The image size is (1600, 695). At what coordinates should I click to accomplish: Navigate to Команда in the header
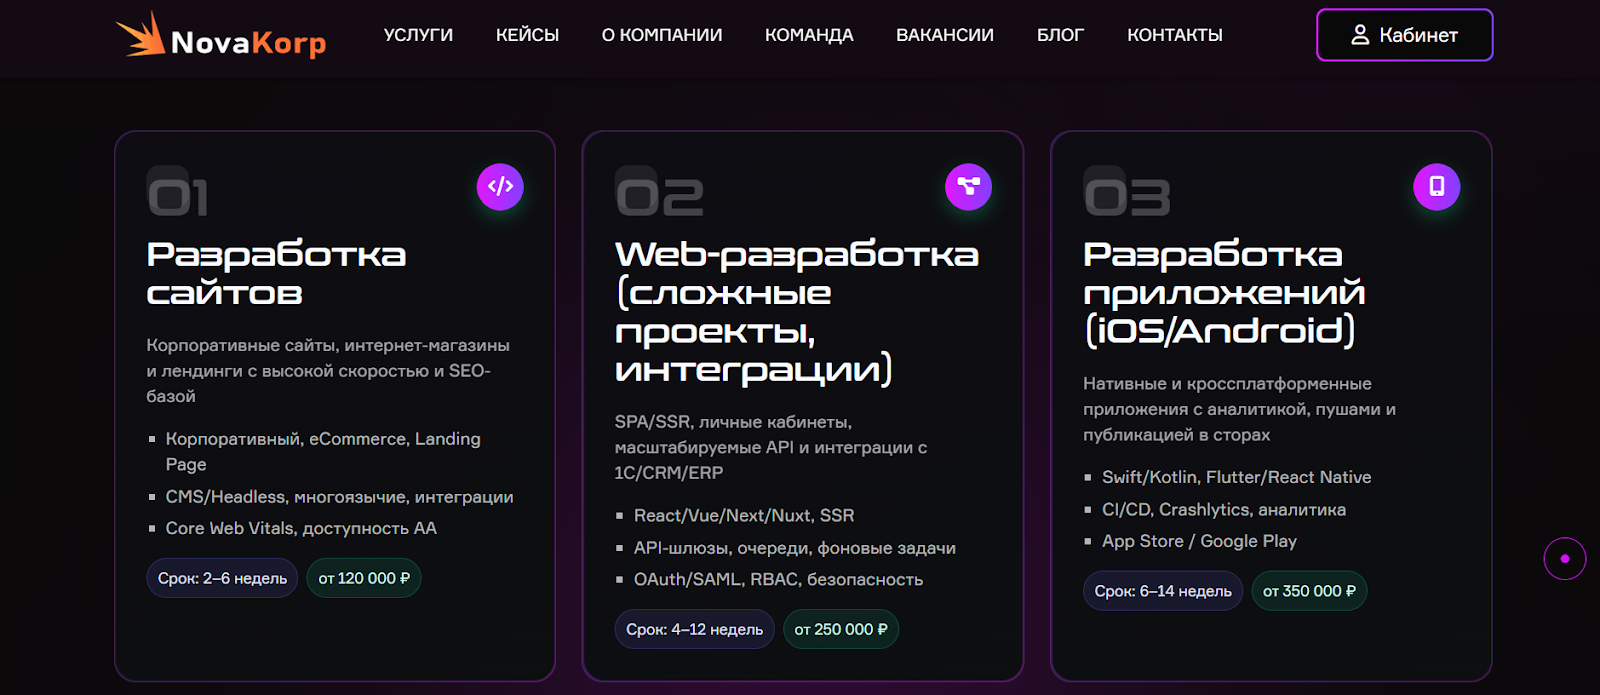tap(809, 35)
